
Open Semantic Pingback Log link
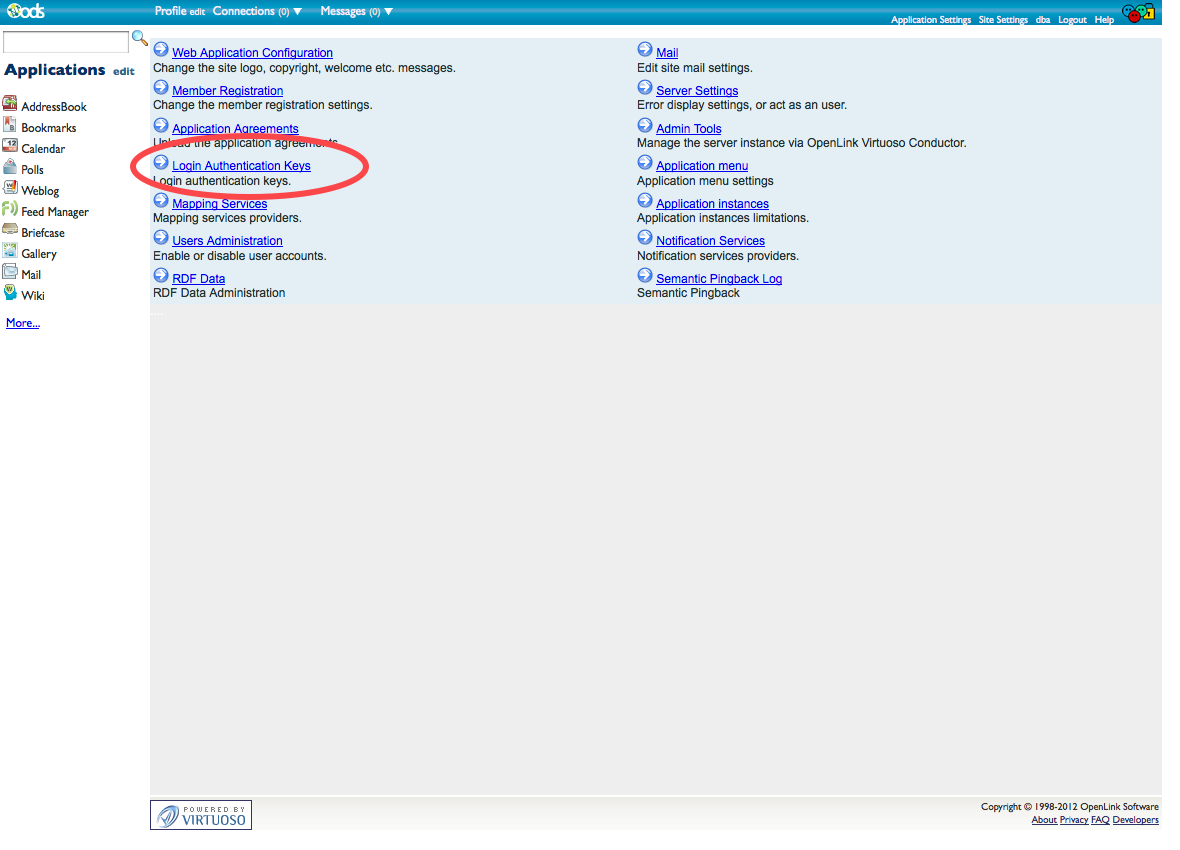pos(719,279)
